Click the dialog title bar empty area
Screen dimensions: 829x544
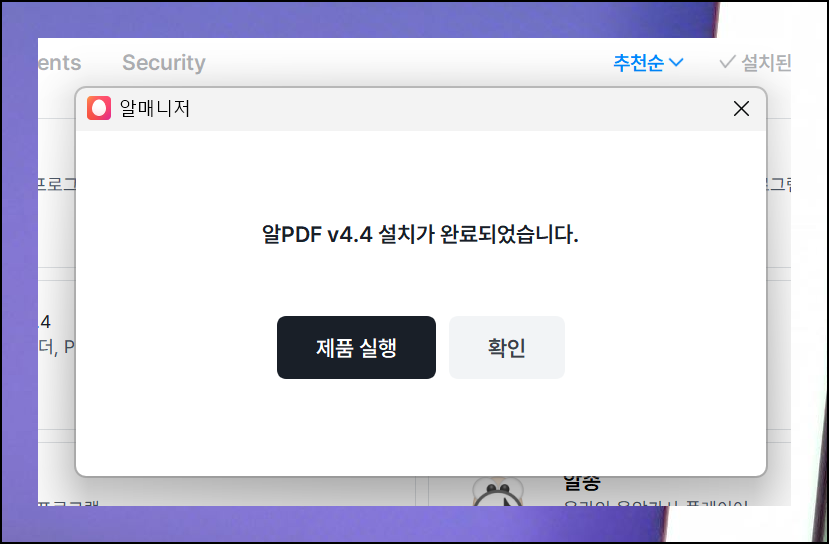[460, 108]
